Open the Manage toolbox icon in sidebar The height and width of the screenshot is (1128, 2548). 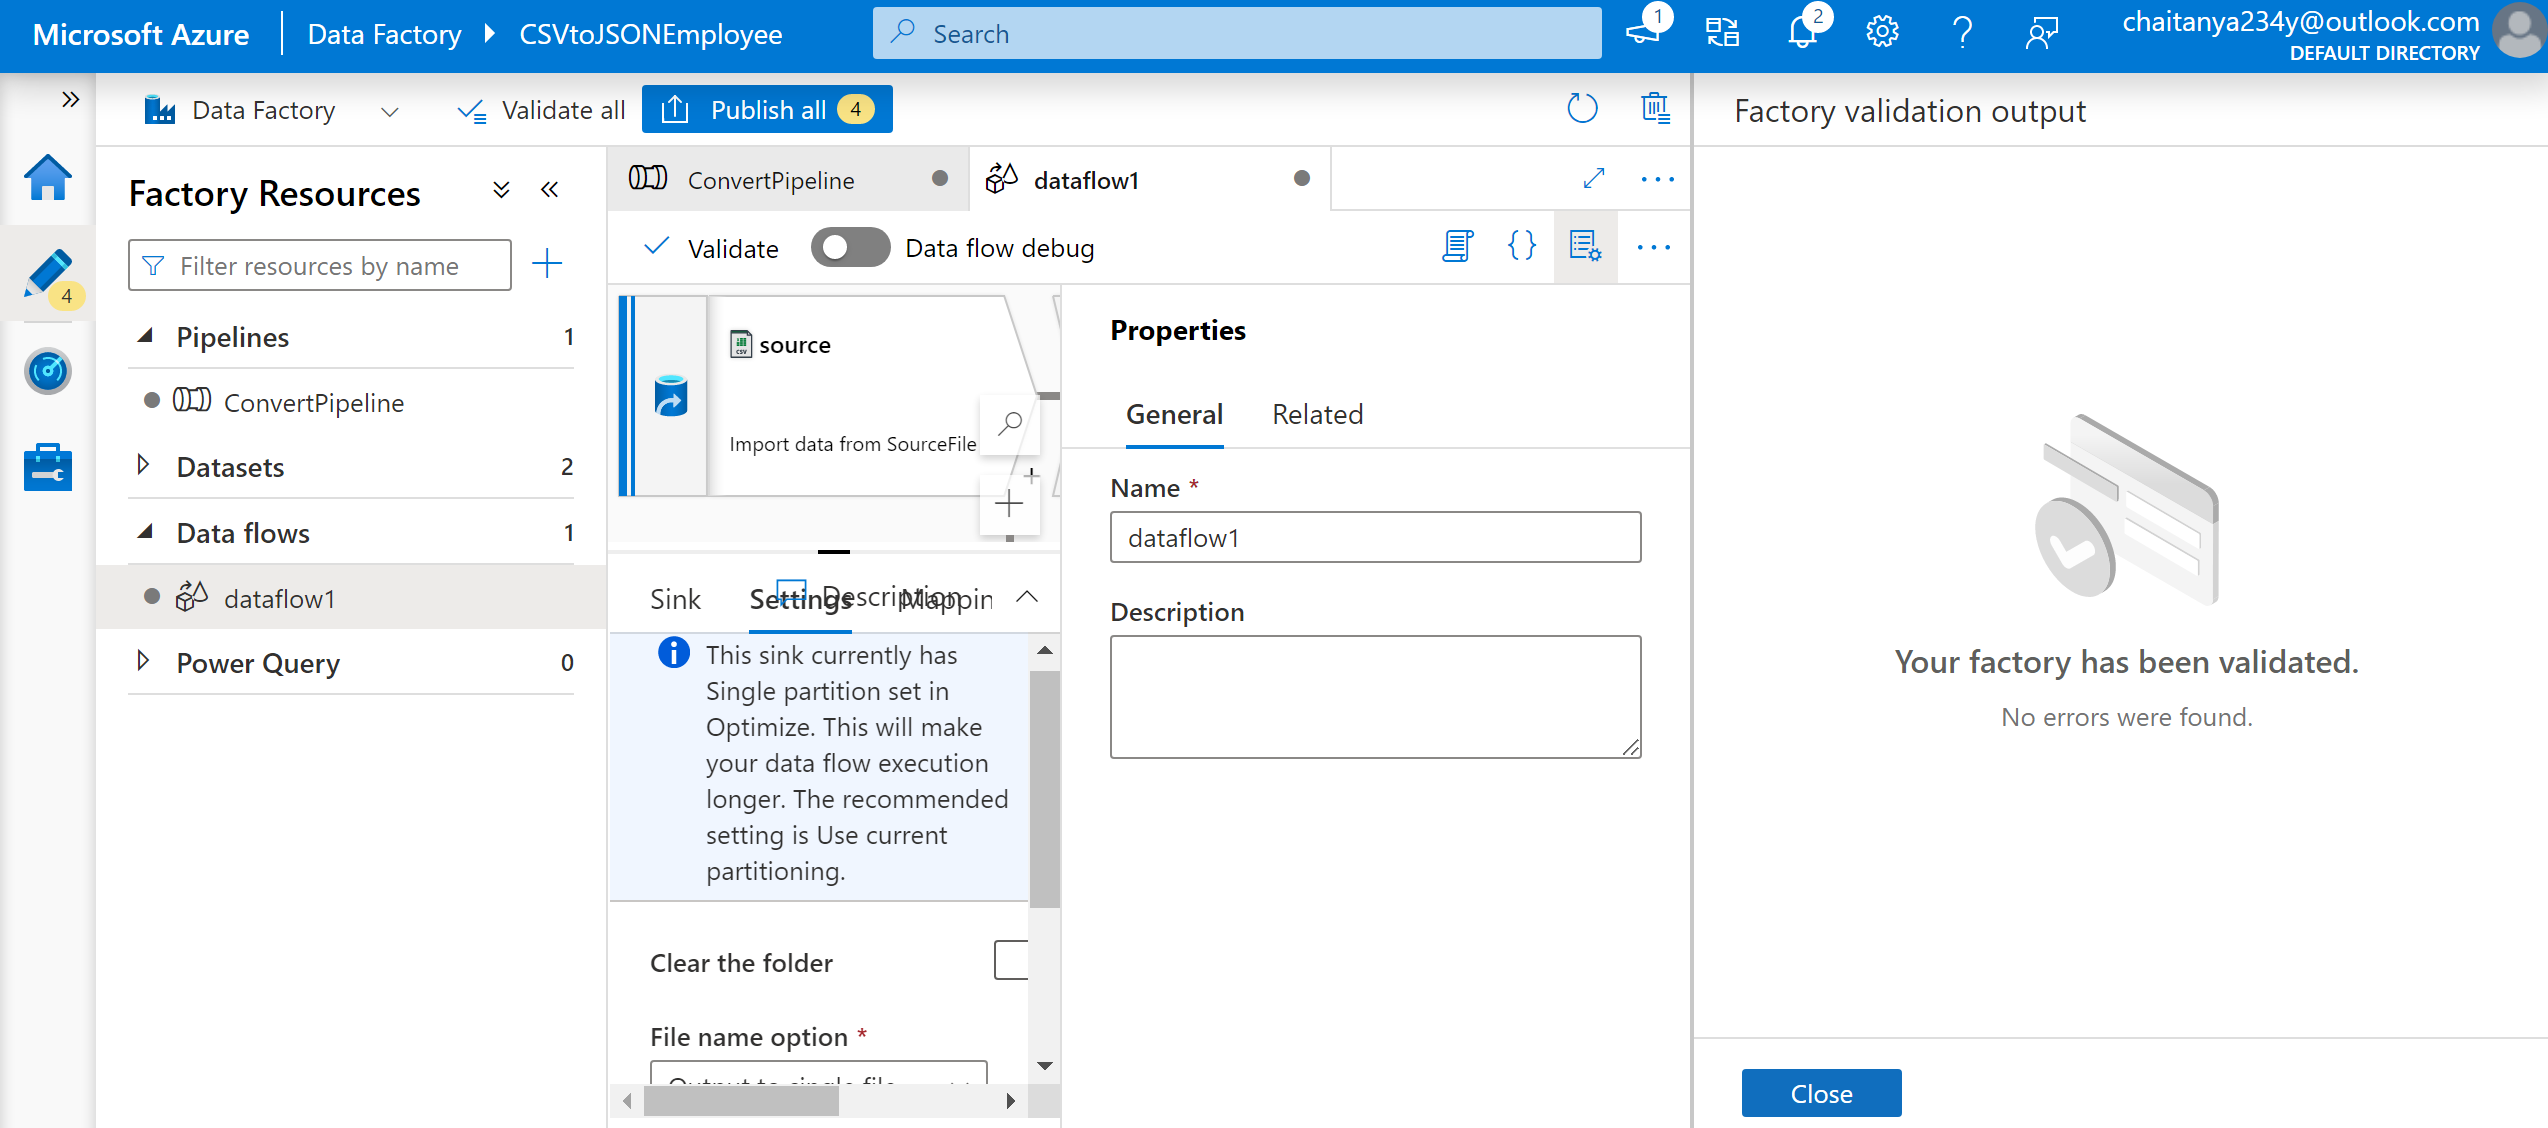click(47, 467)
